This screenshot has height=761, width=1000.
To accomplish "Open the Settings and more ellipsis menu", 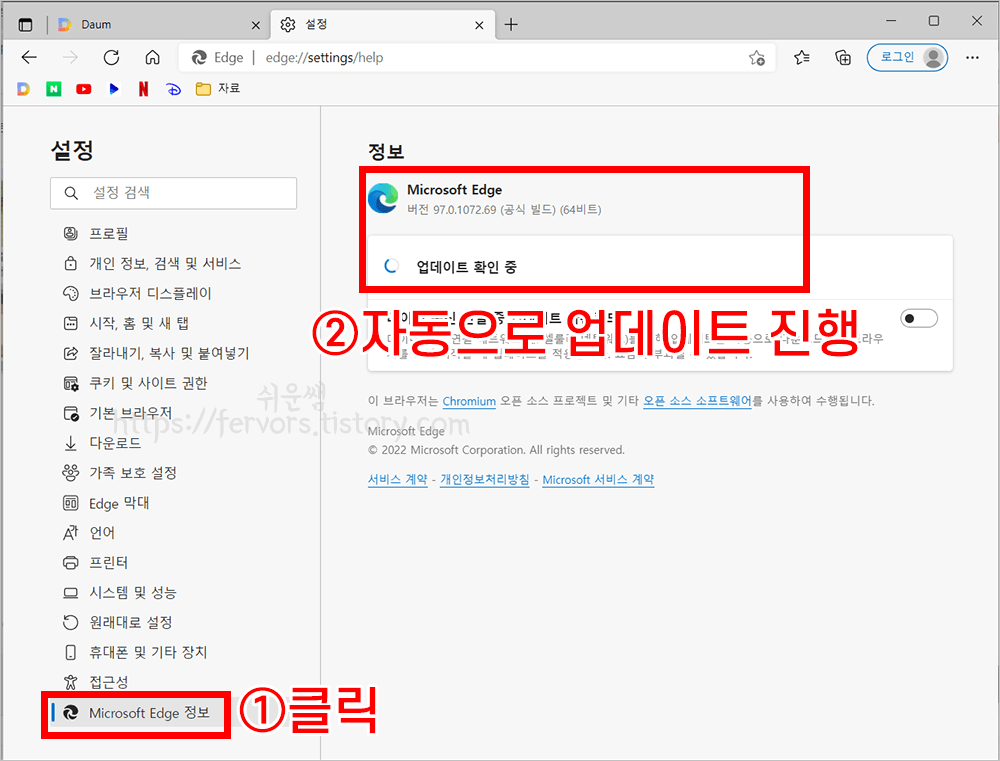I will point(972,58).
